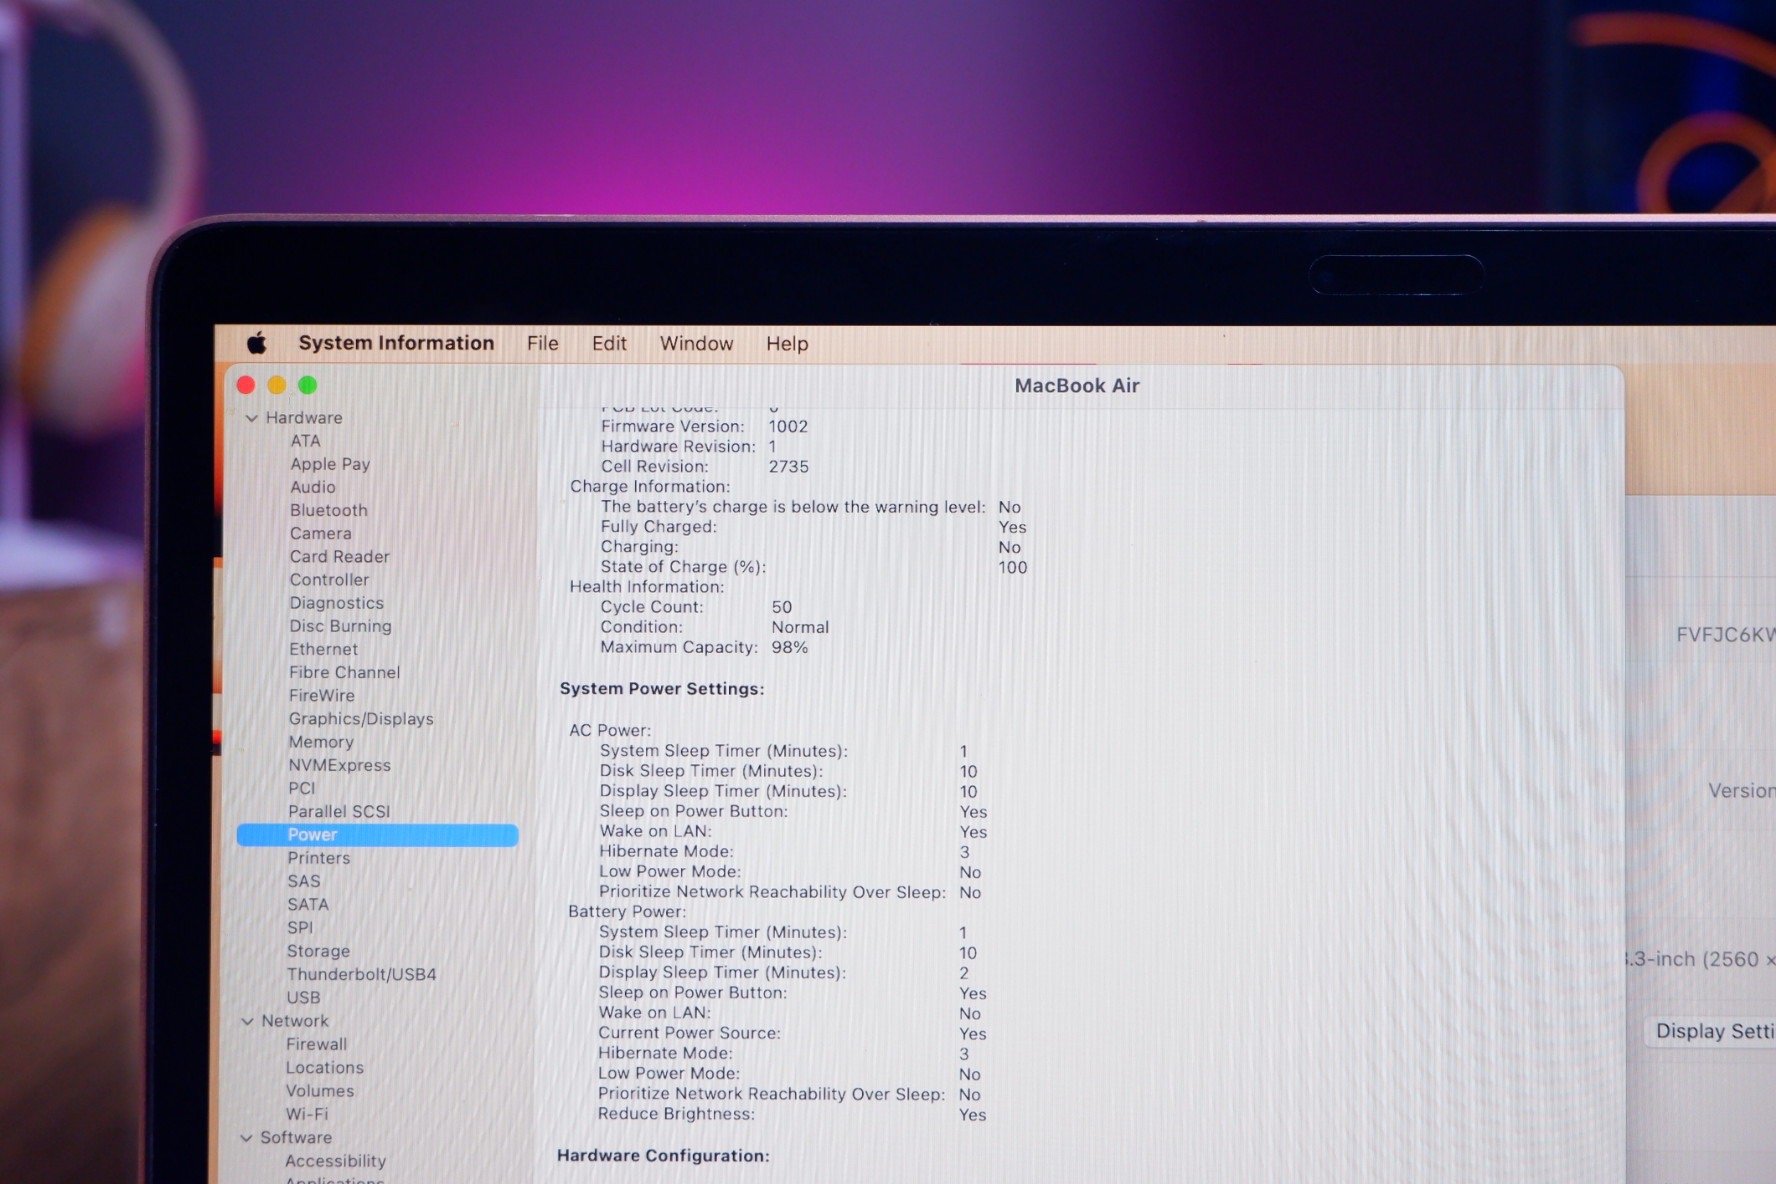
Task: Select Parallel SCSI in the sidebar
Action: click(339, 811)
